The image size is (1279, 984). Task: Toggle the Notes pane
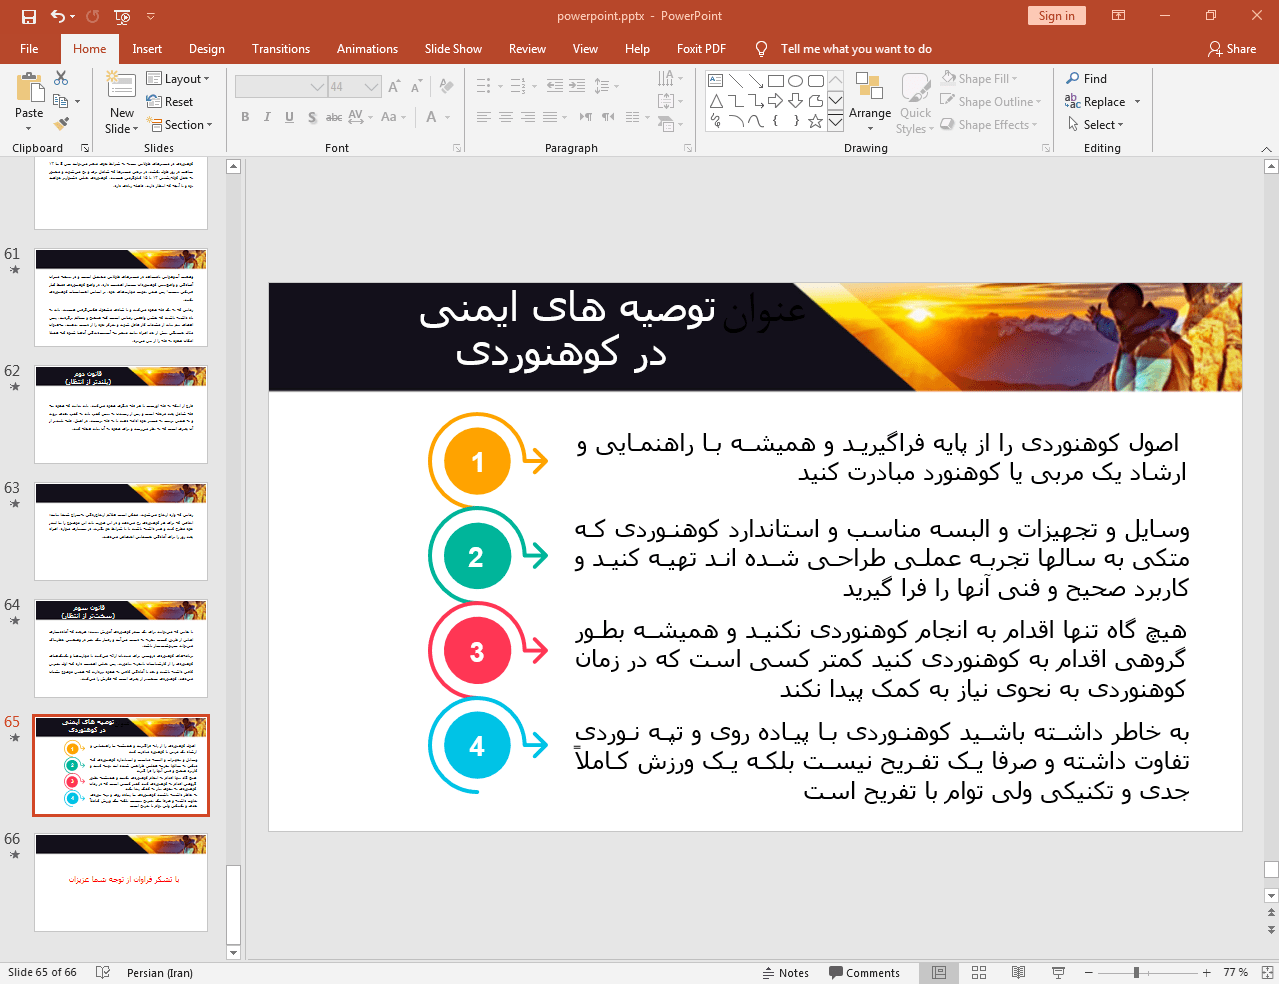[x=786, y=973]
